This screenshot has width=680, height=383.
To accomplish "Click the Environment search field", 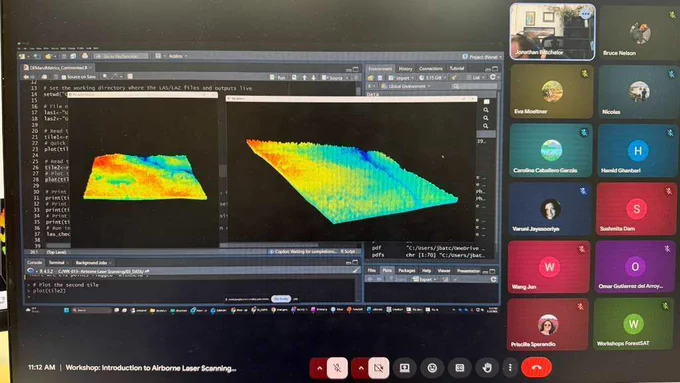I will point(474,86).
